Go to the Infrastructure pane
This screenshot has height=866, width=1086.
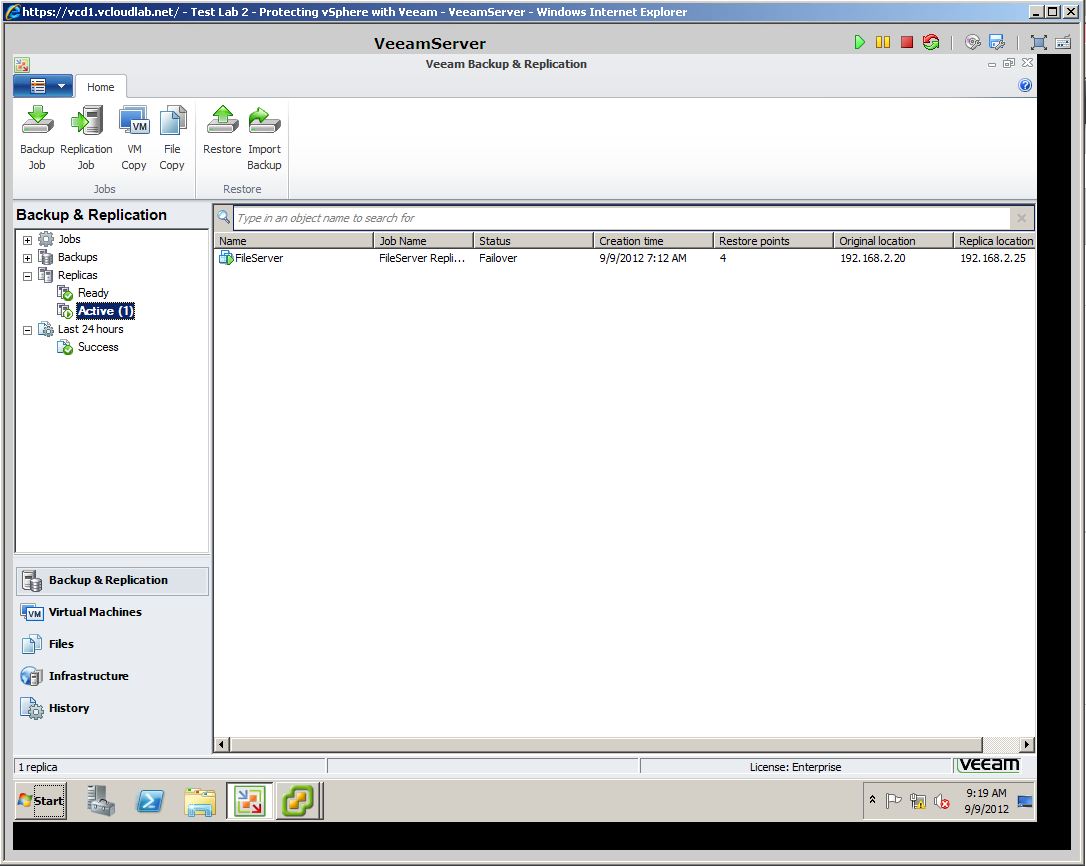coord(88,676)
